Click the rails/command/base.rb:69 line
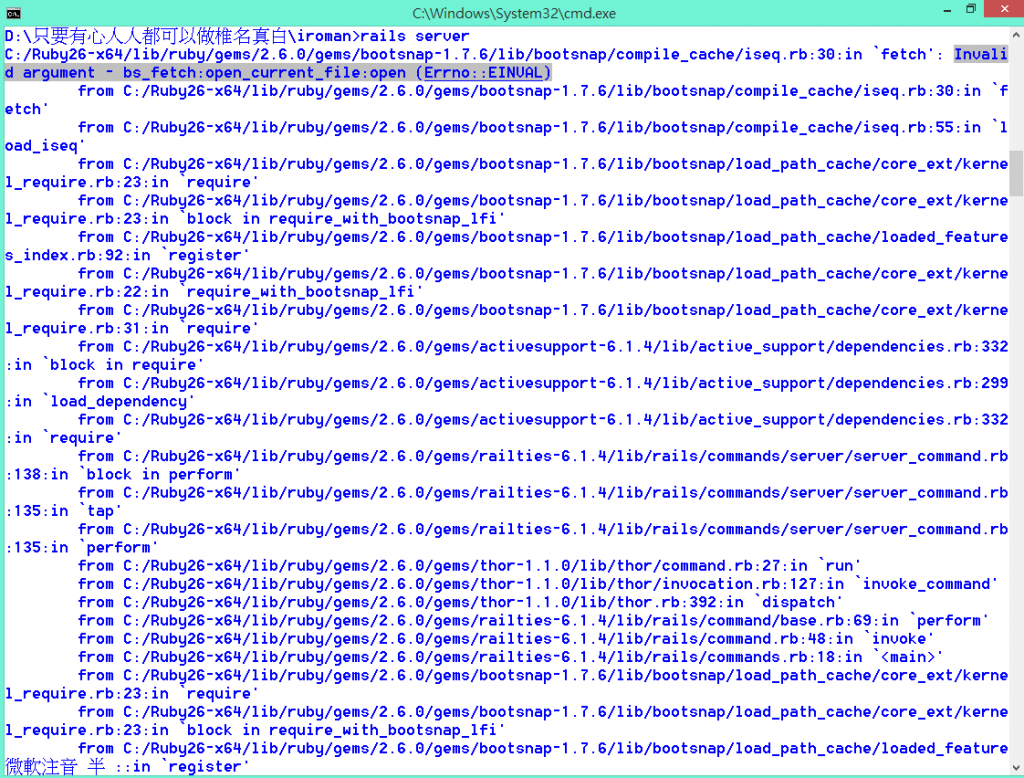1024x778 pixels. coord(533,621)
